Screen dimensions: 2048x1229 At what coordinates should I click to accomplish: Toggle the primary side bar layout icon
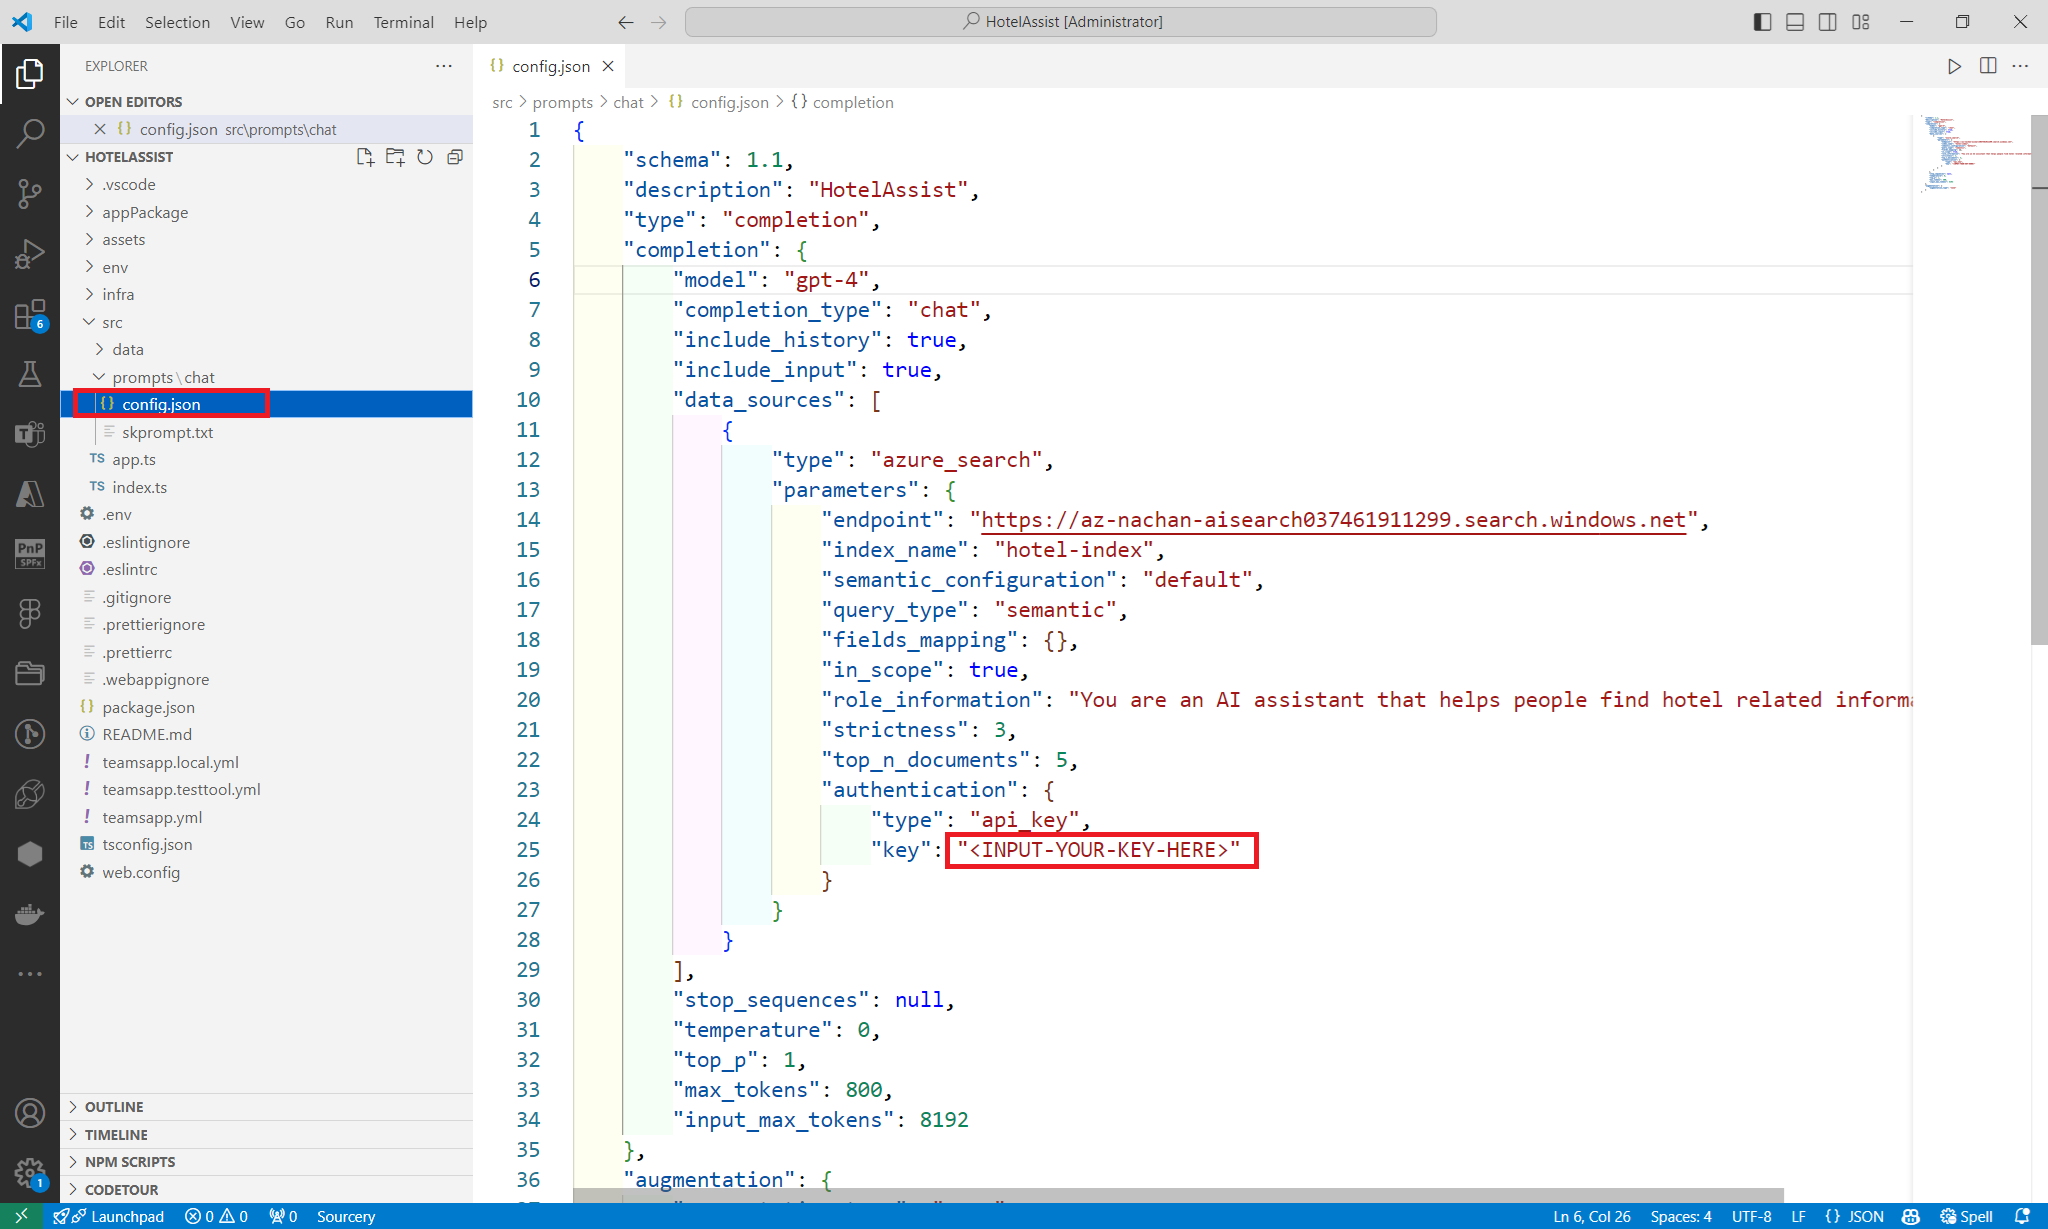1763,22
